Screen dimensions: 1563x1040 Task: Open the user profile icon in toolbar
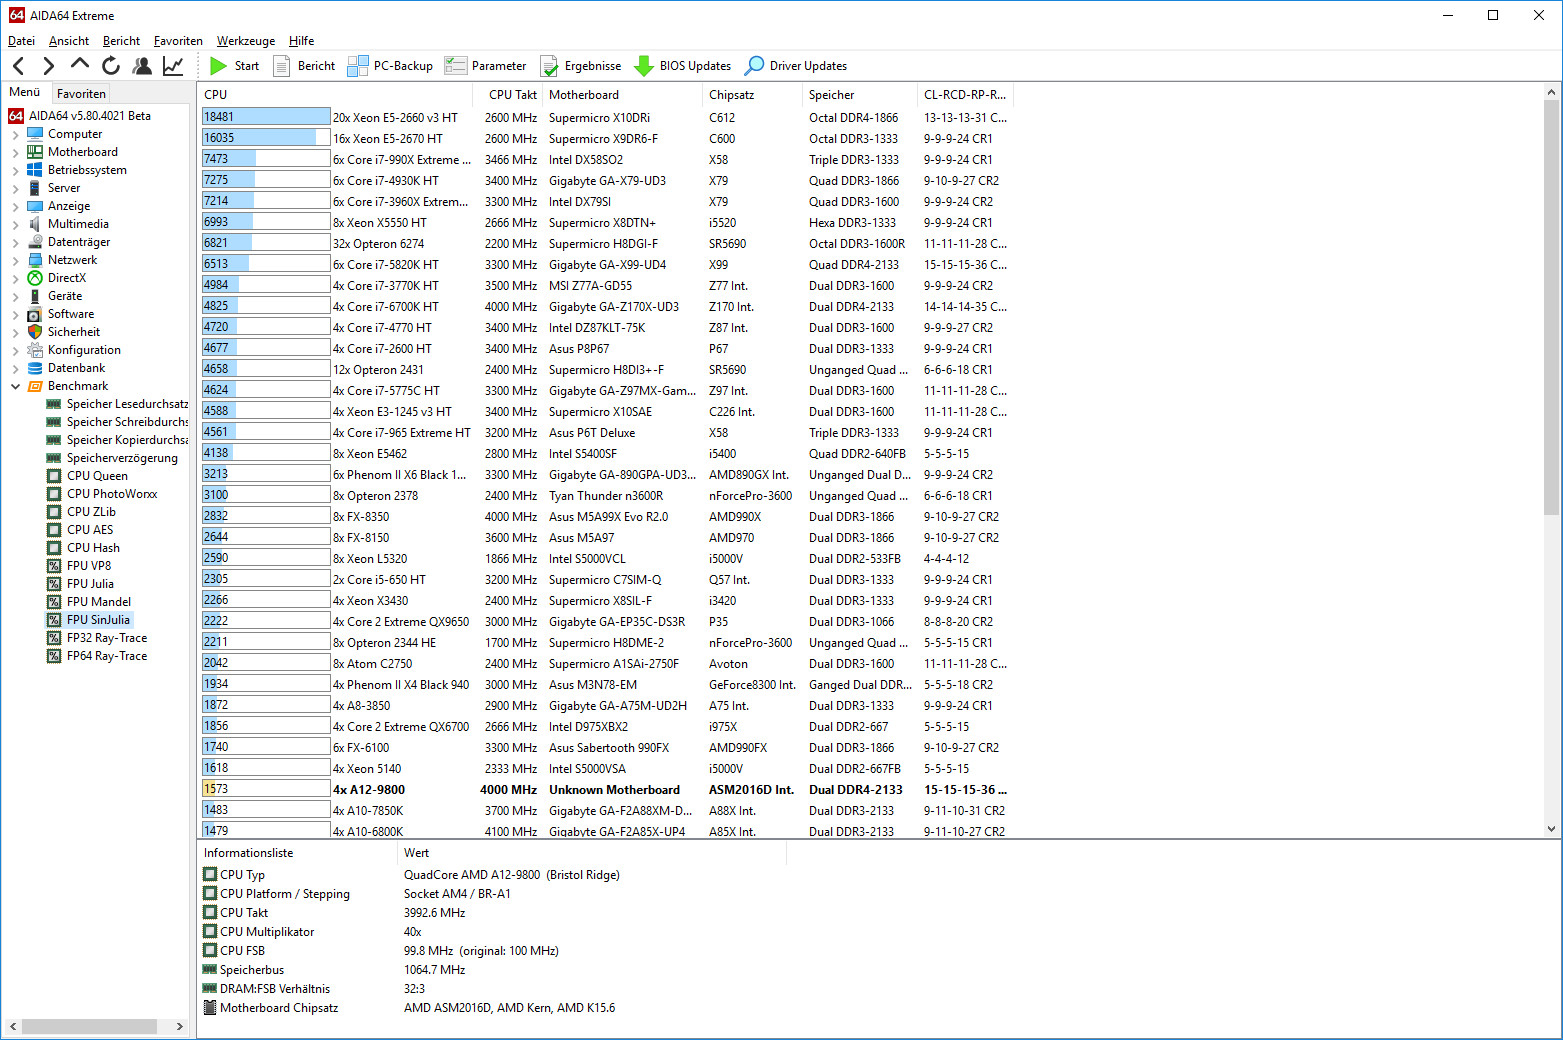tap(142, 66)
